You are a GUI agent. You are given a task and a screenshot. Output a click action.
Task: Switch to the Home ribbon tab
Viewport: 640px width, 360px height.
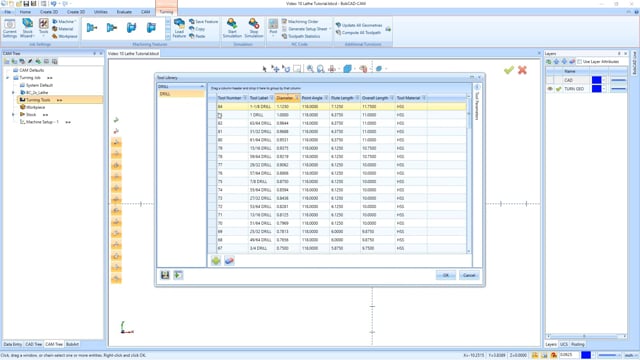25,12
